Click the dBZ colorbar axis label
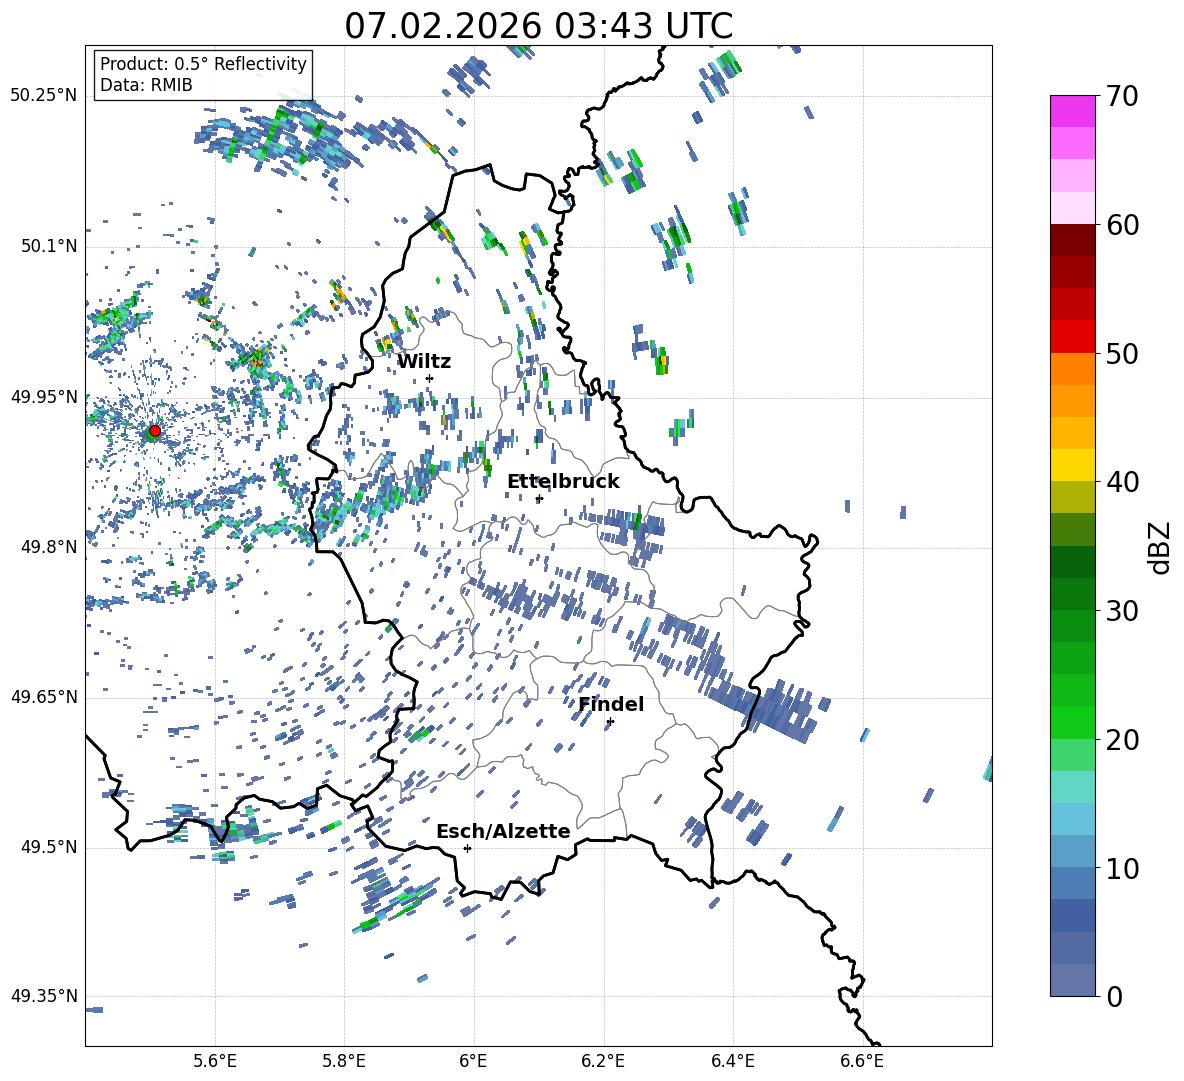The image size is (1184, 1081). coord(1160,547)
